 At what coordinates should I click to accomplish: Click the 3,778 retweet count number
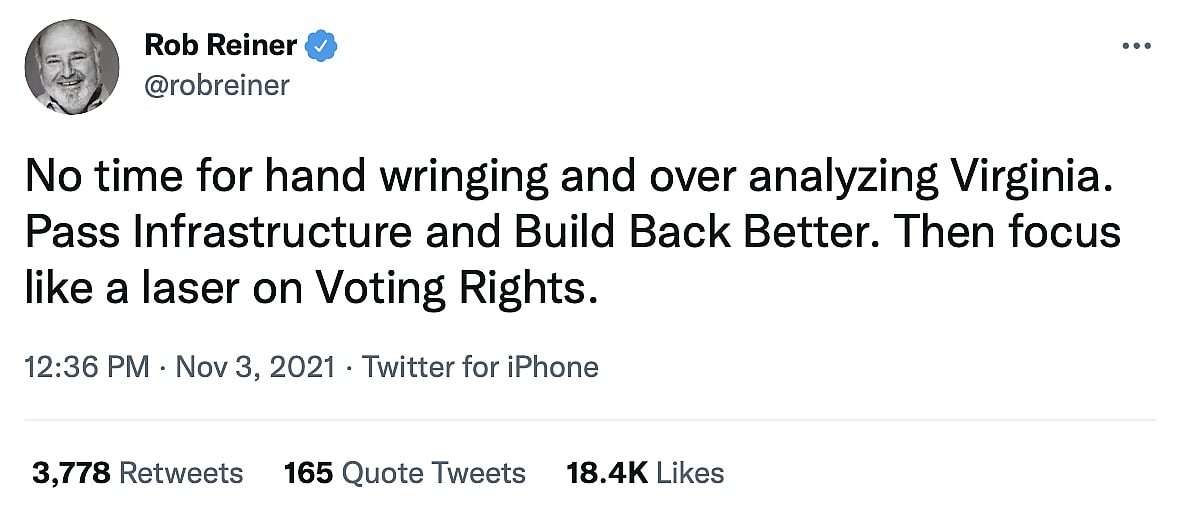(72, 473)
